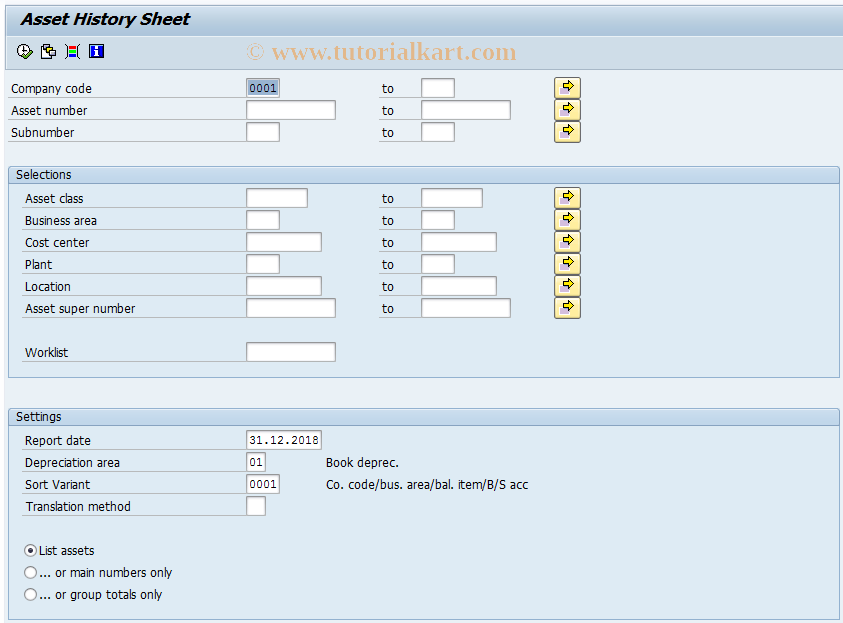843x623 pixels.
Task: Click the Asset History Sheet title
Action: point(105,19)
